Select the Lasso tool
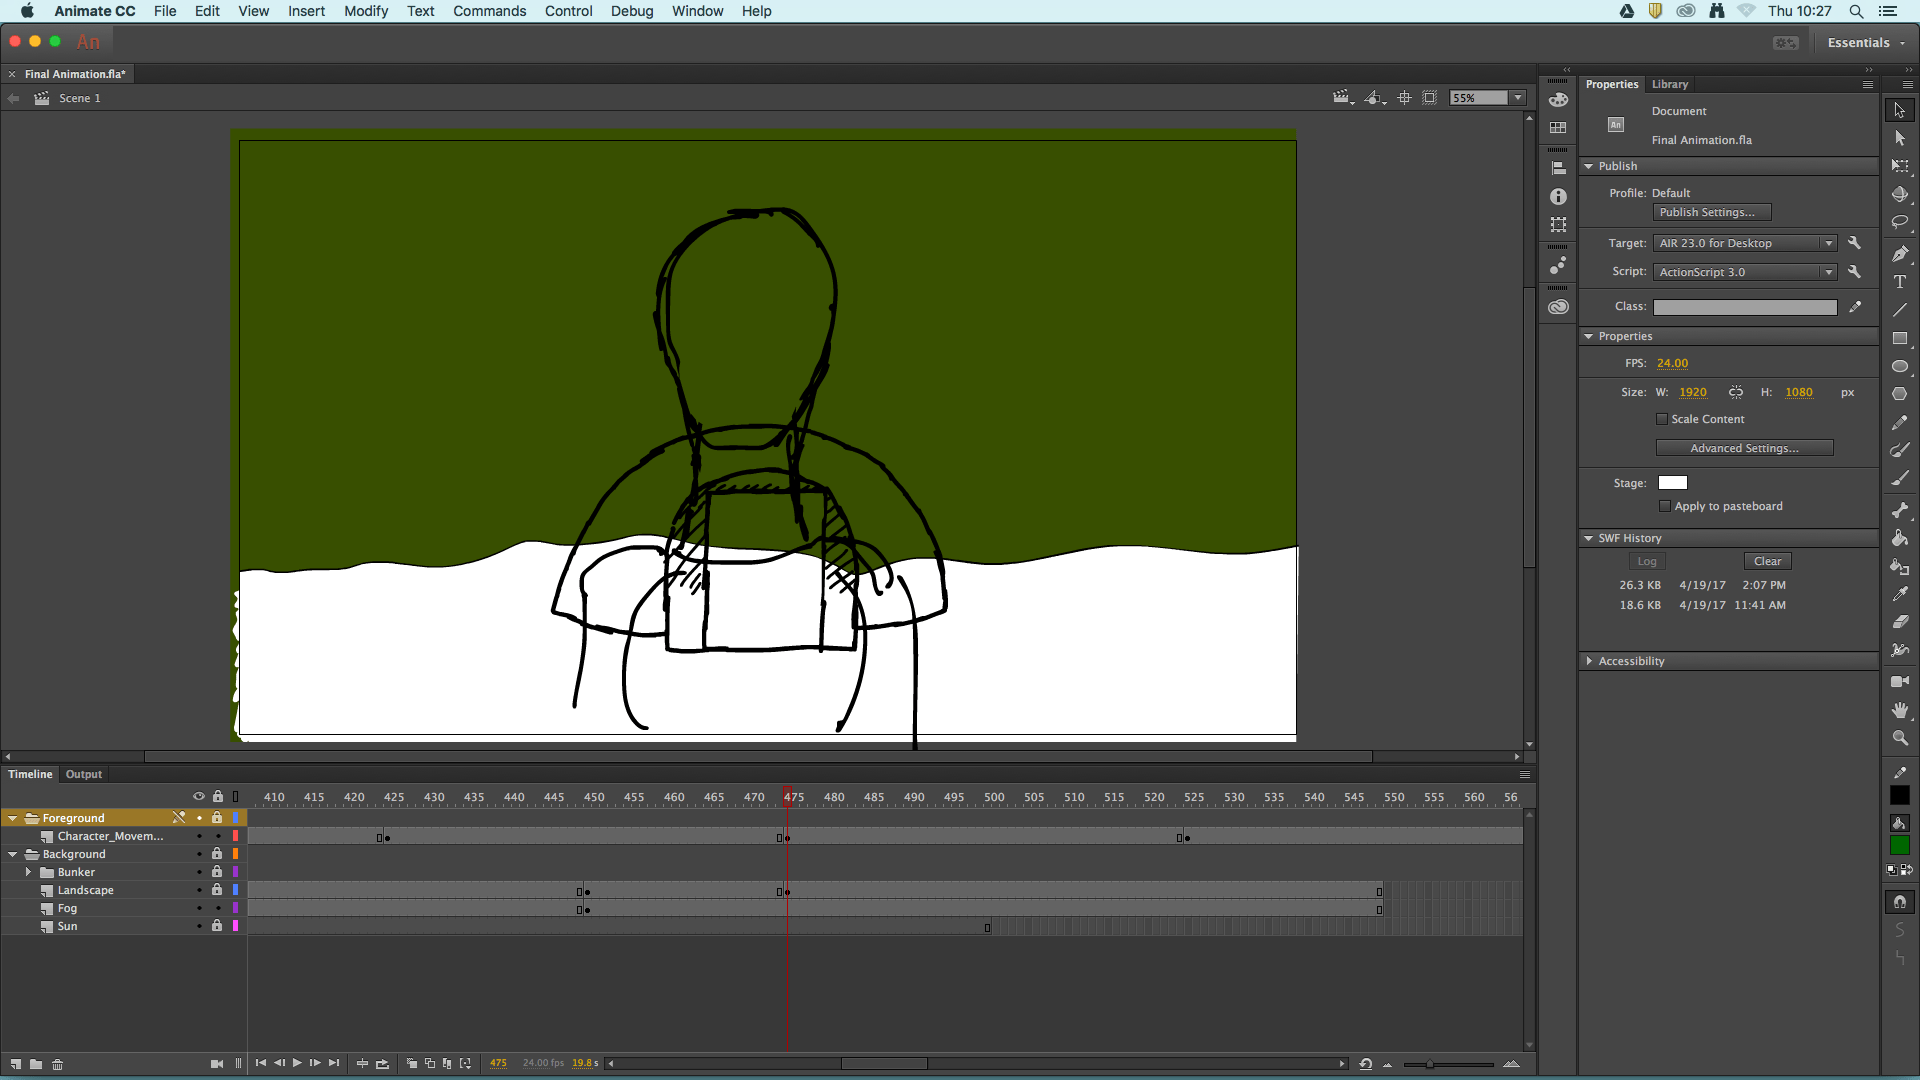 (x=1900, y=222)
